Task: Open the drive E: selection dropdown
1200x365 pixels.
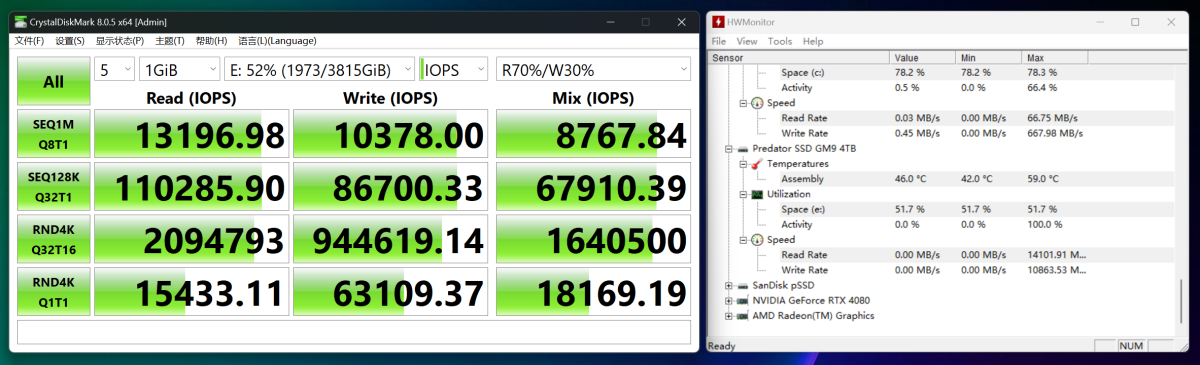Action: [x=319, y=69]
